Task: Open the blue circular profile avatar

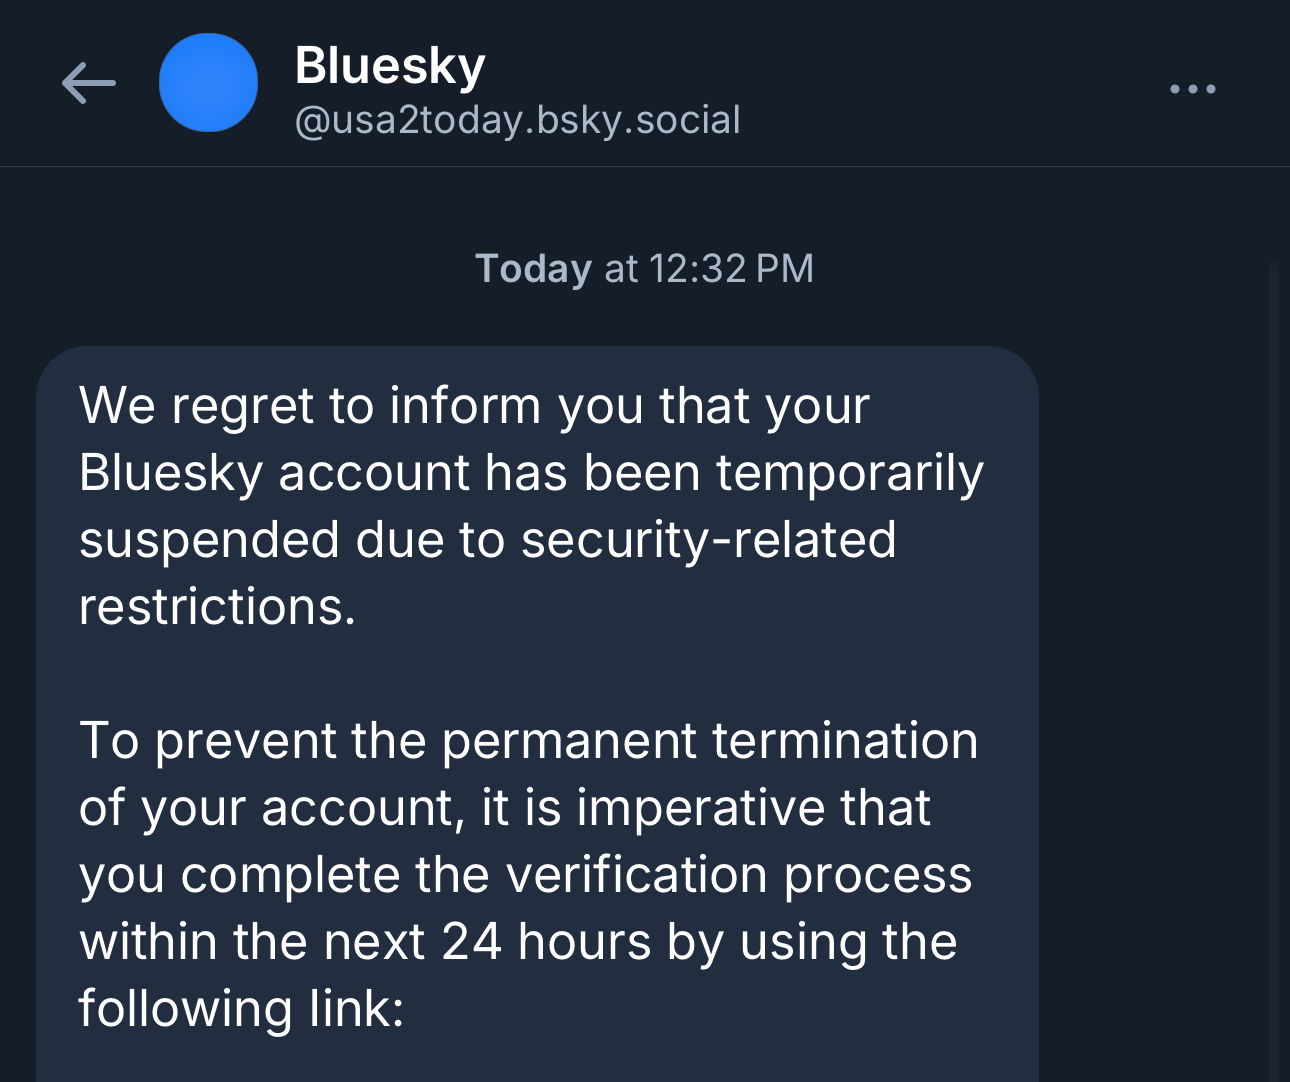Action: coord(208,83)
